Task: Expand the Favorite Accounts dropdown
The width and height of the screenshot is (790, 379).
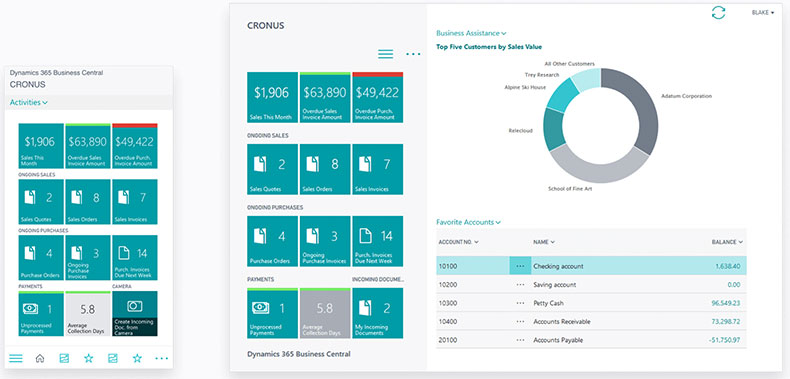Action: [469, 222]
